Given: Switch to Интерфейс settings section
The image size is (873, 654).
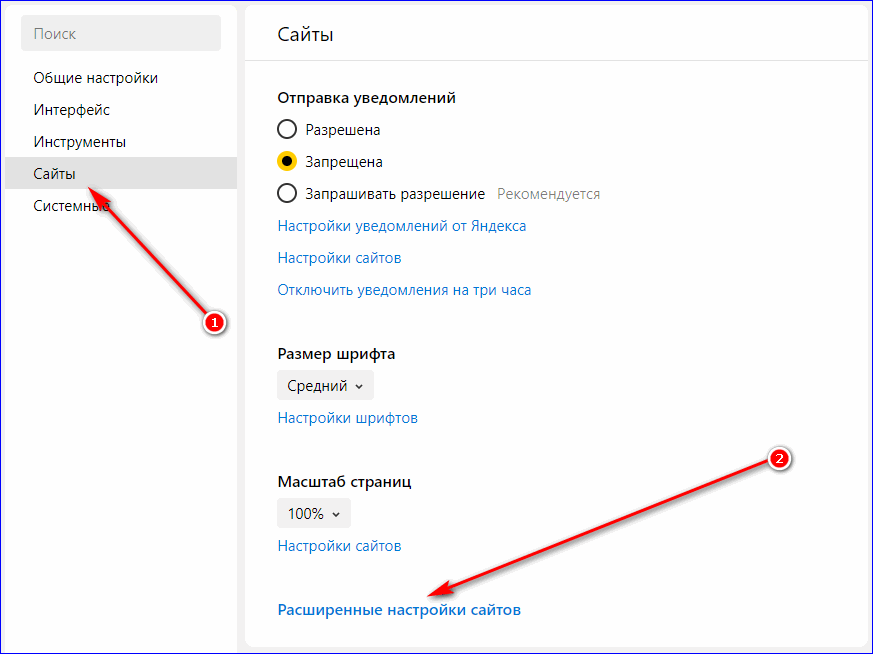Looking at the screenshot, I should (71, 110).
